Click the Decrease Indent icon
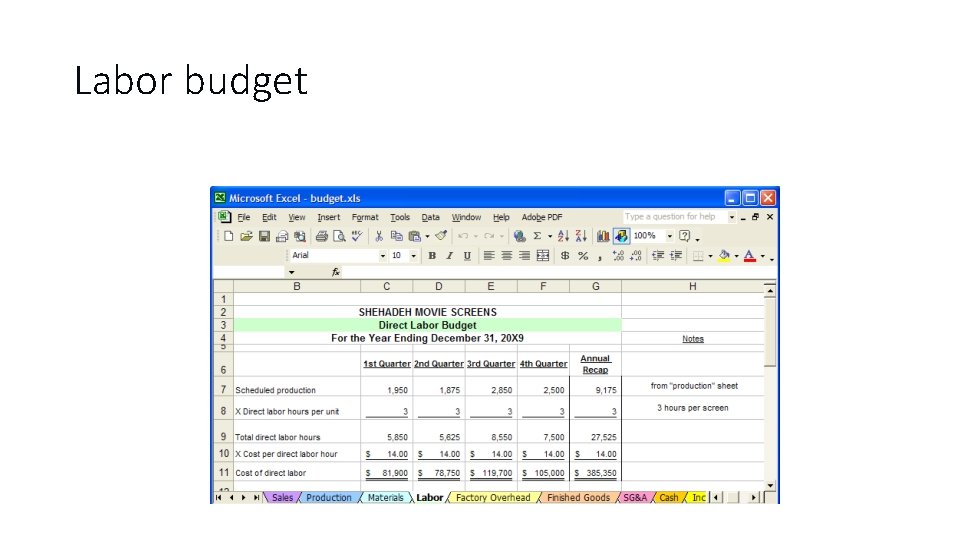Viewport: 960px width, 540px height. pyautogui.click(x=658, y=256)
